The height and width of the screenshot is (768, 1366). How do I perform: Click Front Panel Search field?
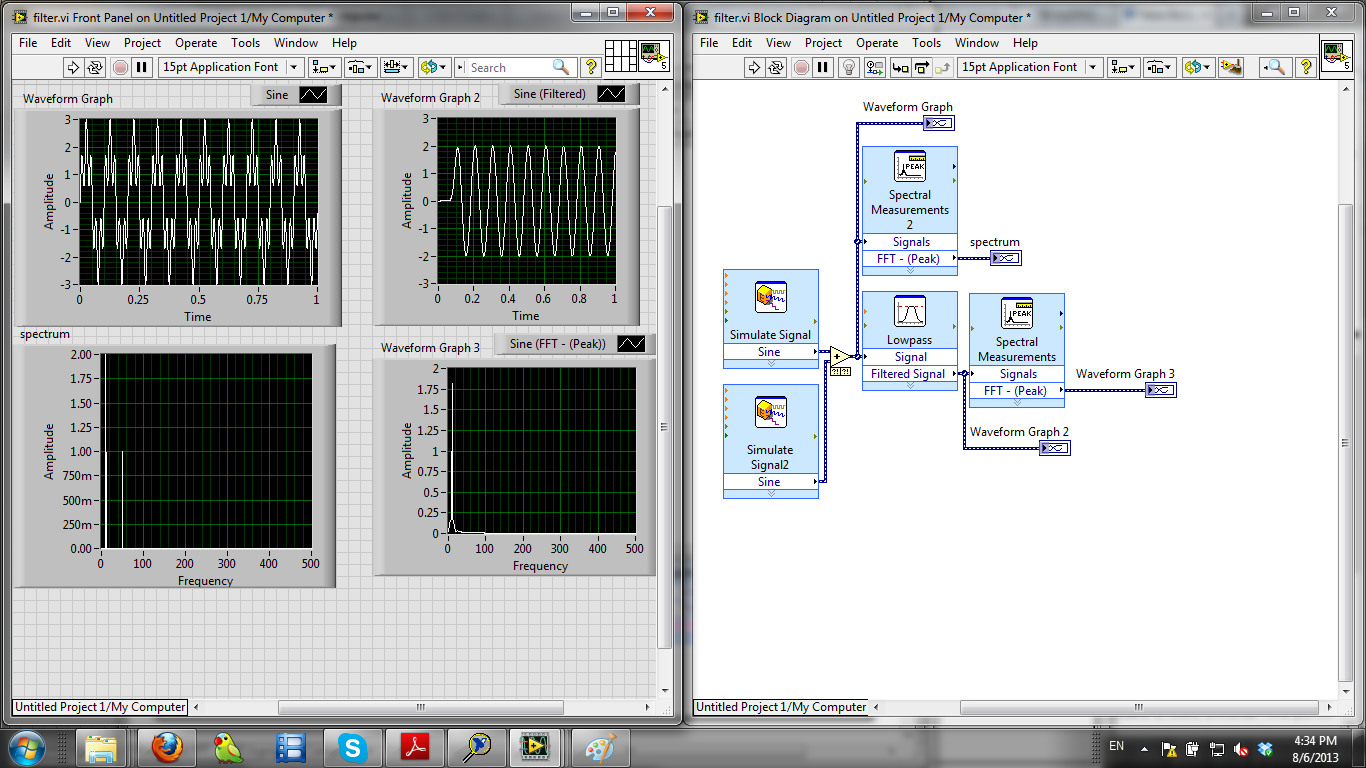(514, 67)
